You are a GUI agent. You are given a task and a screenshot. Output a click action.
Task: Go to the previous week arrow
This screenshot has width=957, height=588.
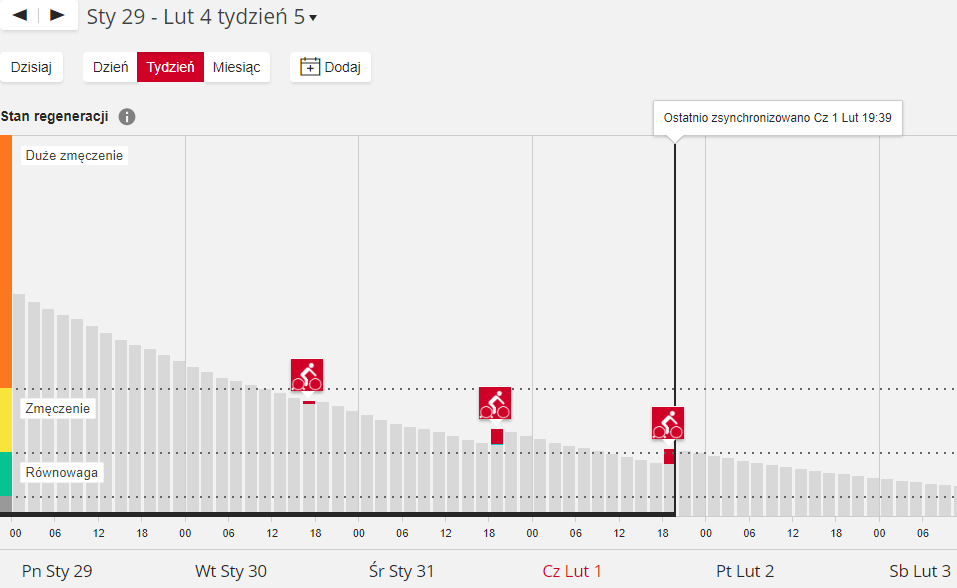tap(20, 15)
